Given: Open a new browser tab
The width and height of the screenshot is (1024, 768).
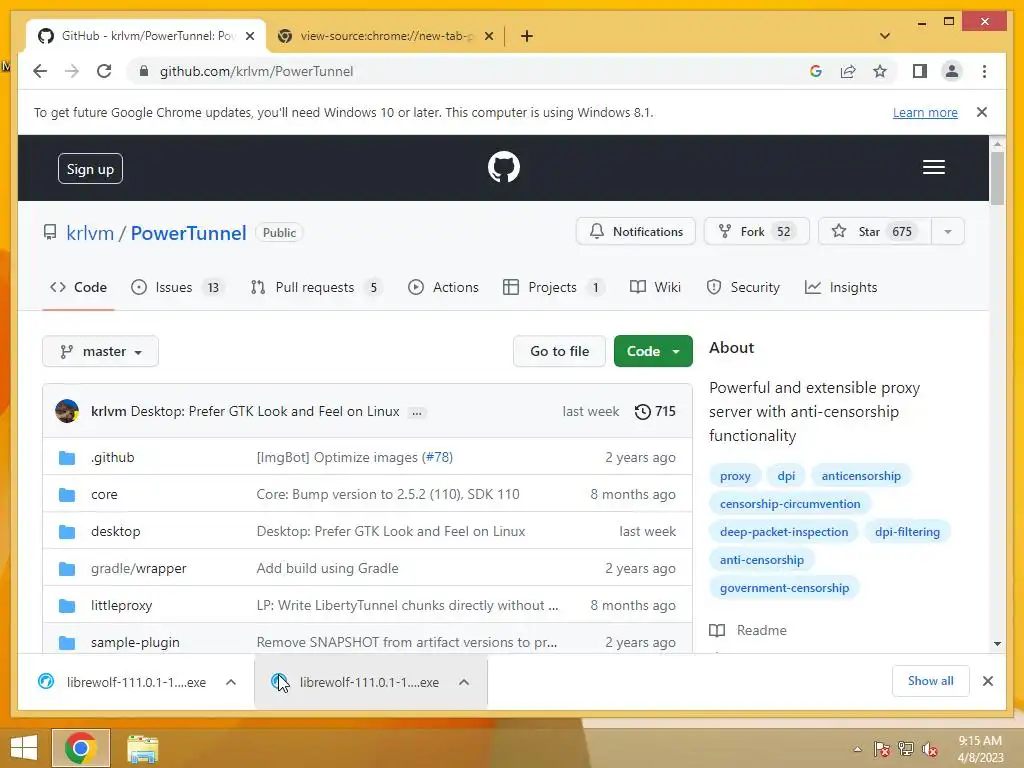Looking at the screenshot, I should point(526,36).
